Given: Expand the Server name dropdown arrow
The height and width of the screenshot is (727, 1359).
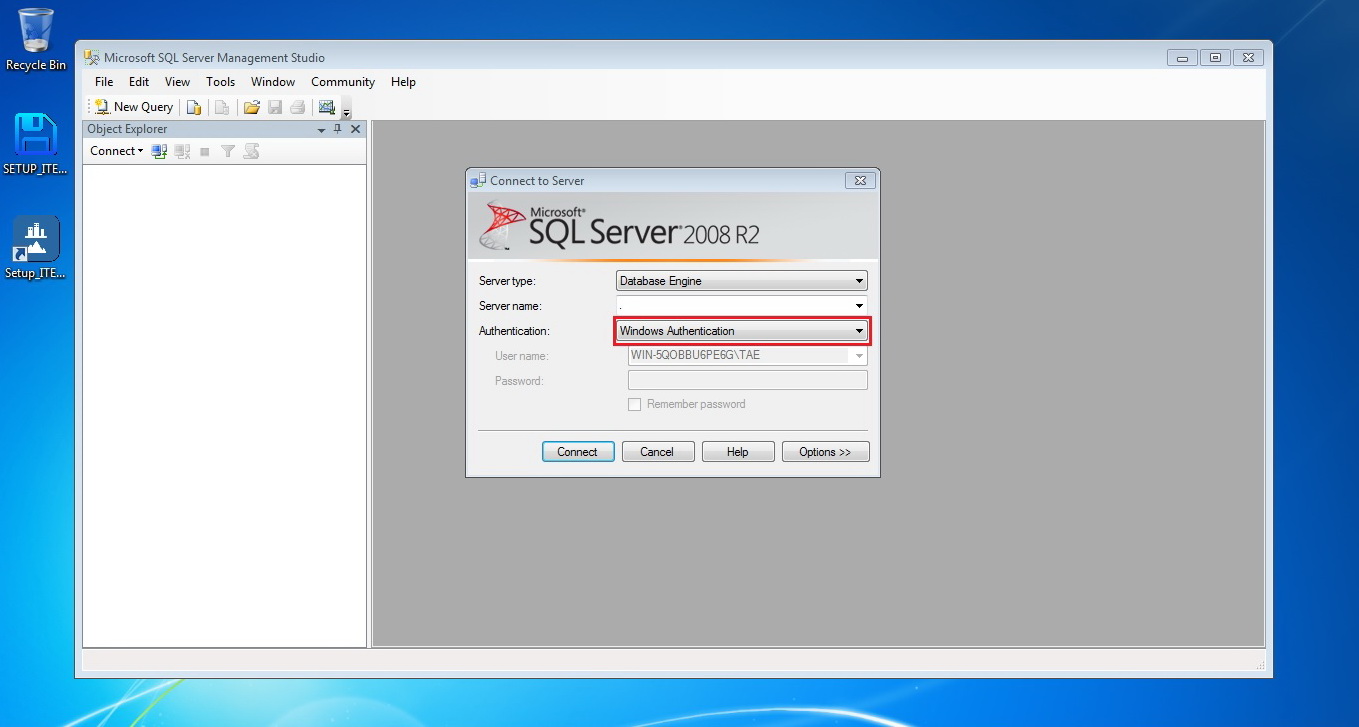Looking at the screenshot, I should [859, 306].
